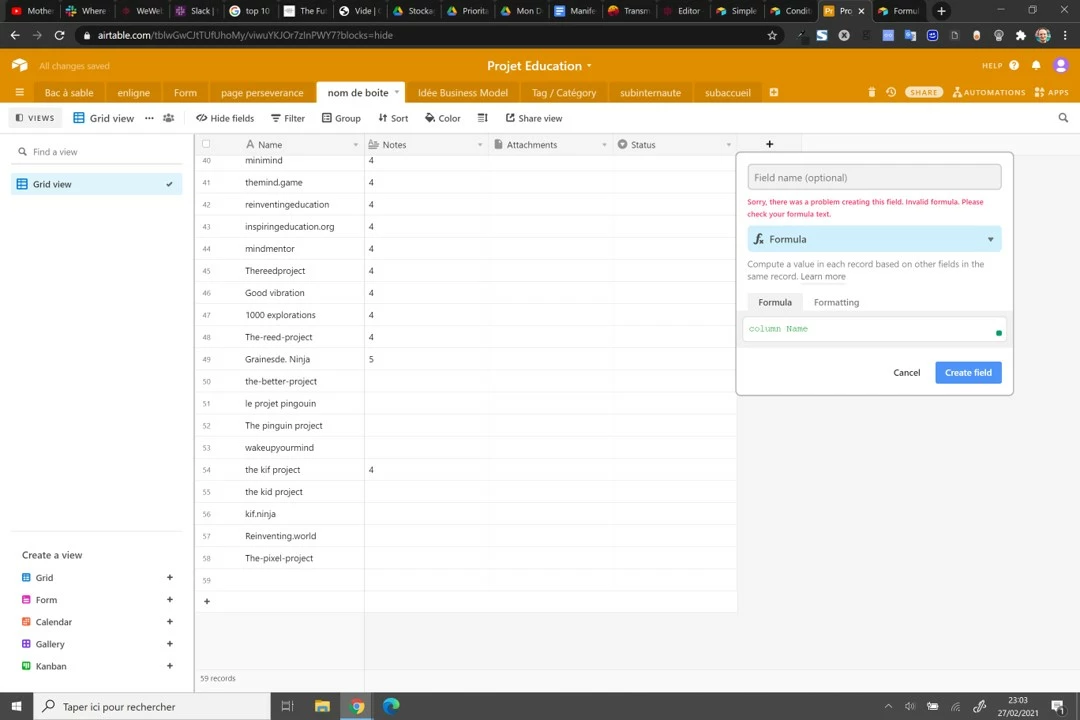1080x720 pixels.
Task: Switch to enligne table tab
Action: 134,92
